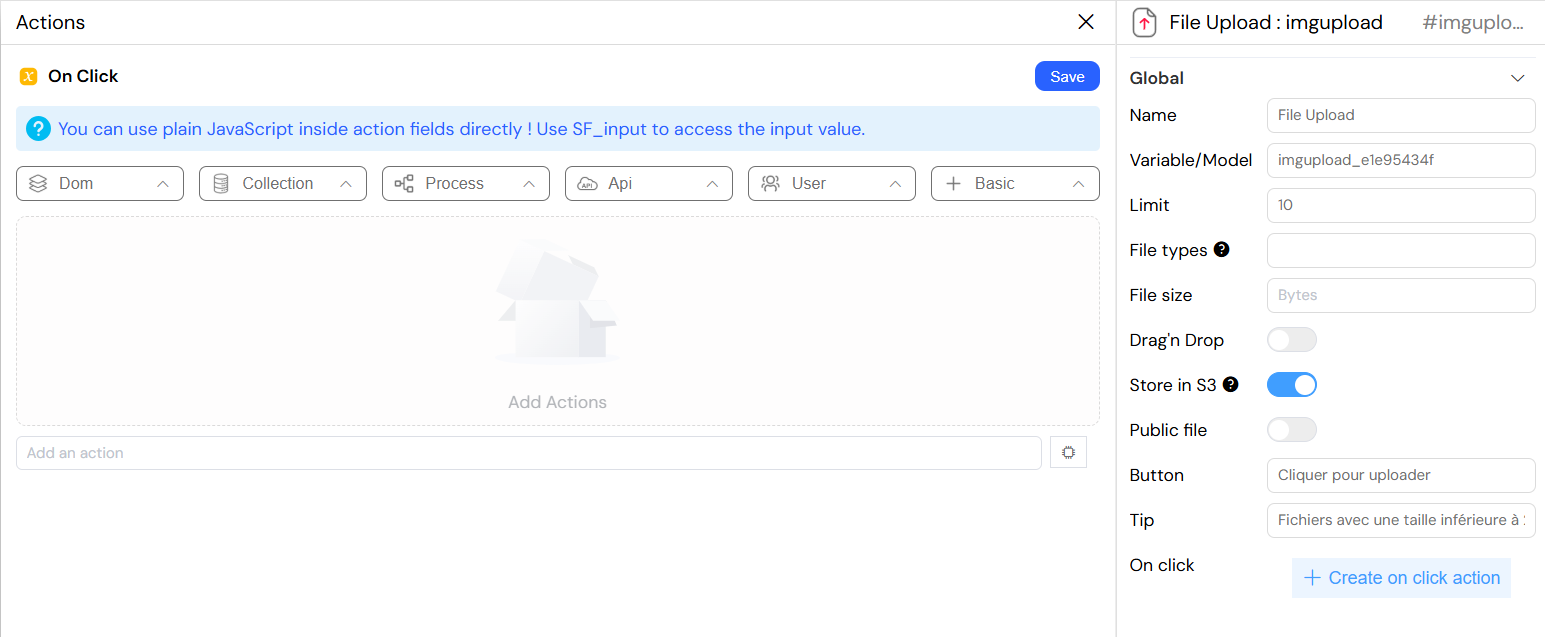Expand the Process actions dropdown
Image resolution: width=1545 pixels, height=637 pixels.
(466, 184)
